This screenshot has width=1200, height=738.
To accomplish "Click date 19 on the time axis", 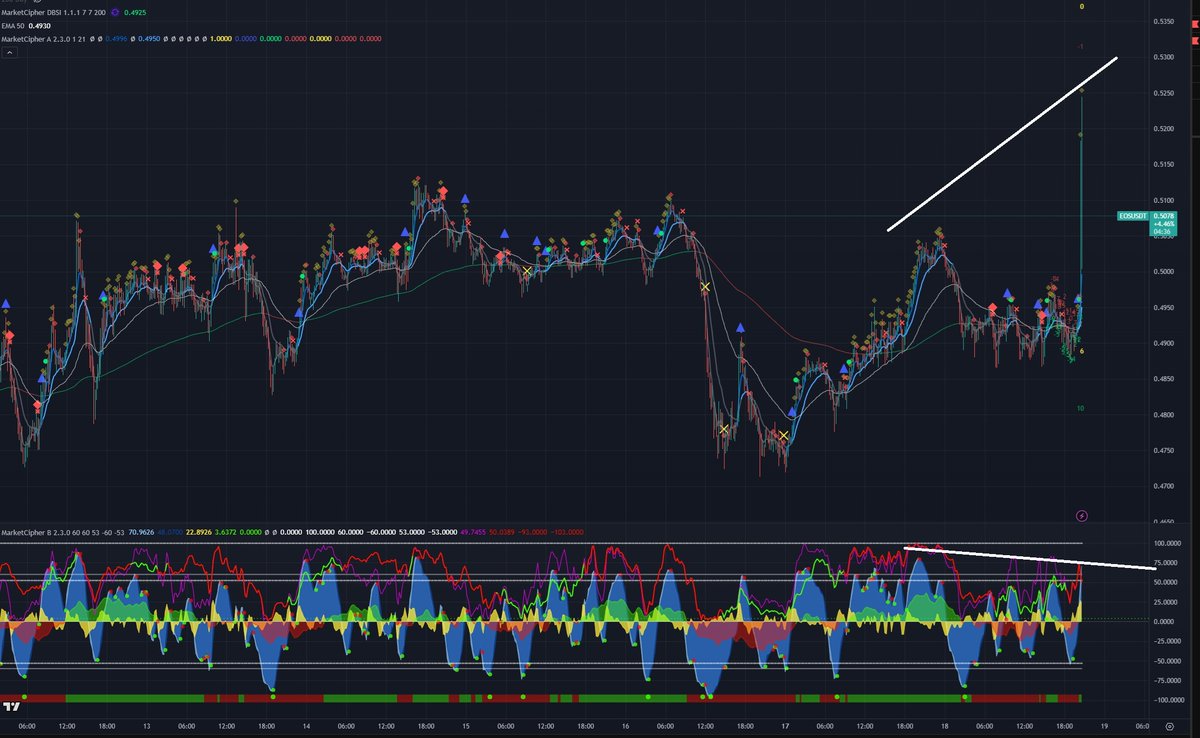I will pyautogui.click(x=1104, y=727).
